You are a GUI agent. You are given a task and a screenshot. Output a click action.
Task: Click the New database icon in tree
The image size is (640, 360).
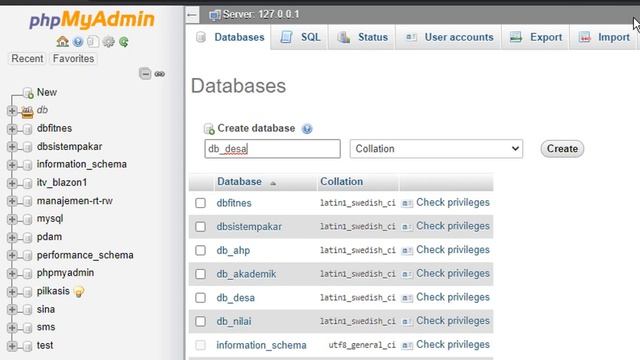pyautogui.click(x=28, y=93)
